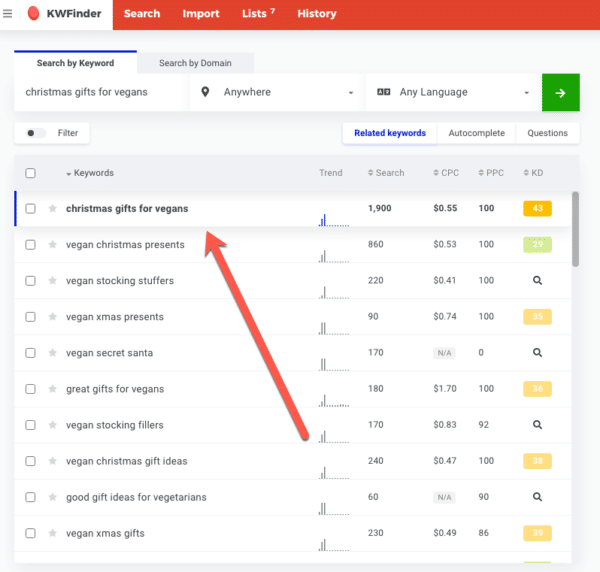Star the 'christmas gifts for vegans' keyword

coord(53,209)
